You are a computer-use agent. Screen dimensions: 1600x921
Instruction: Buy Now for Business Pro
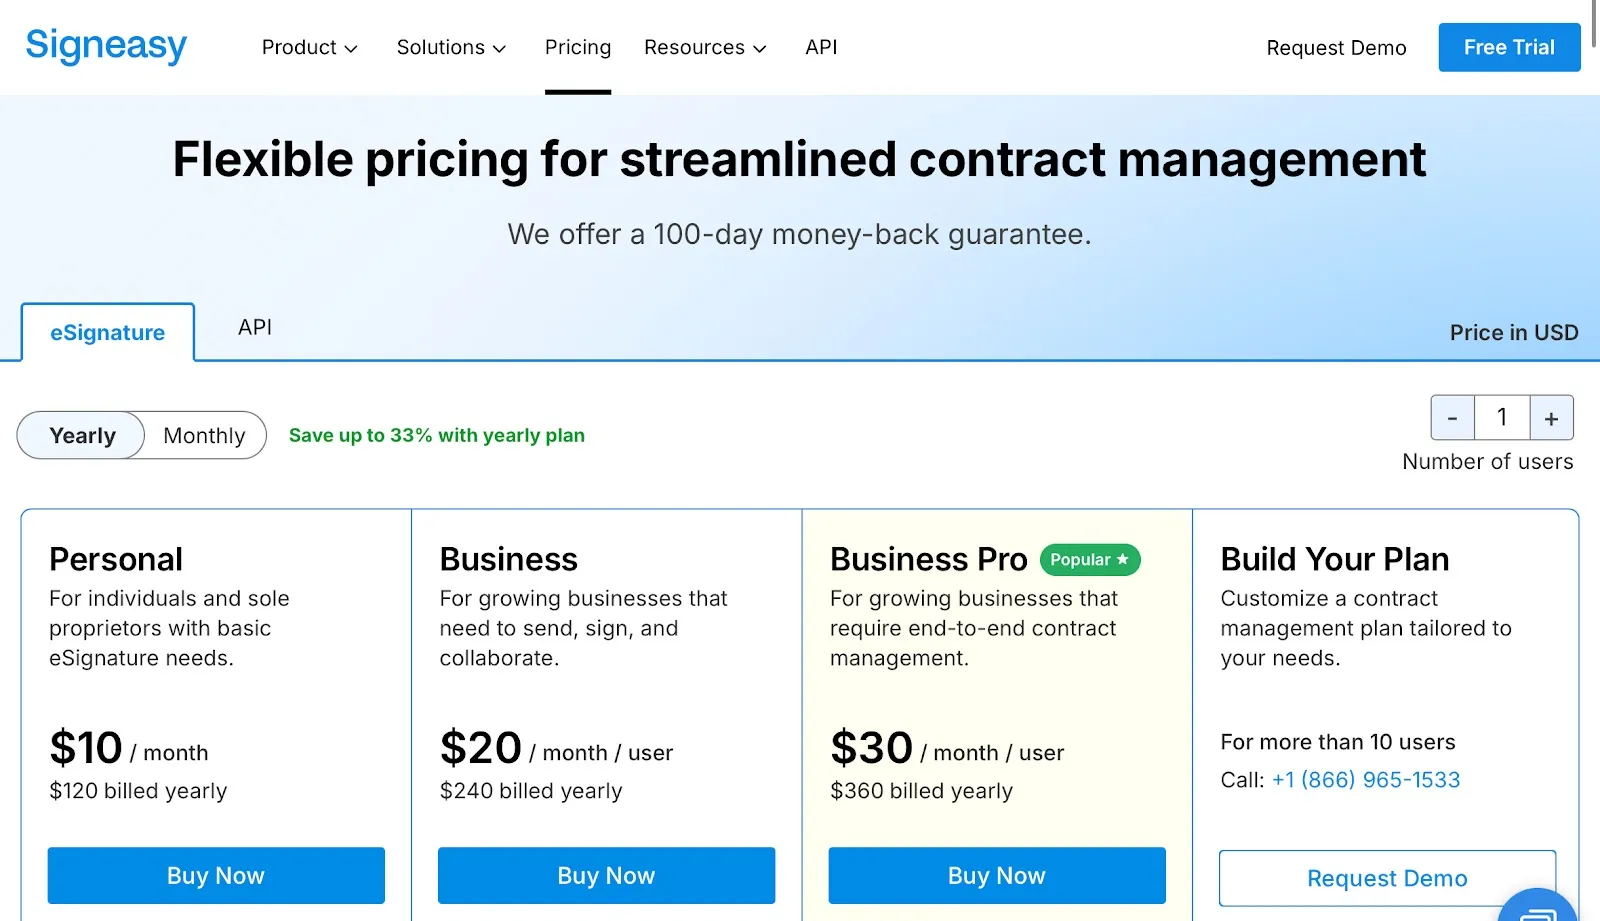[x=996, y=875]
